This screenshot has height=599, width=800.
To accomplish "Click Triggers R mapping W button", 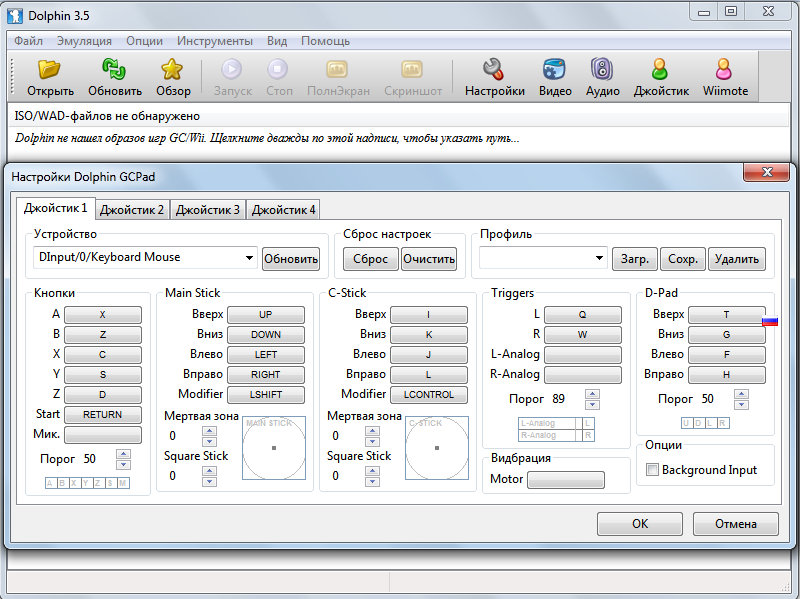I will (583, 335).
